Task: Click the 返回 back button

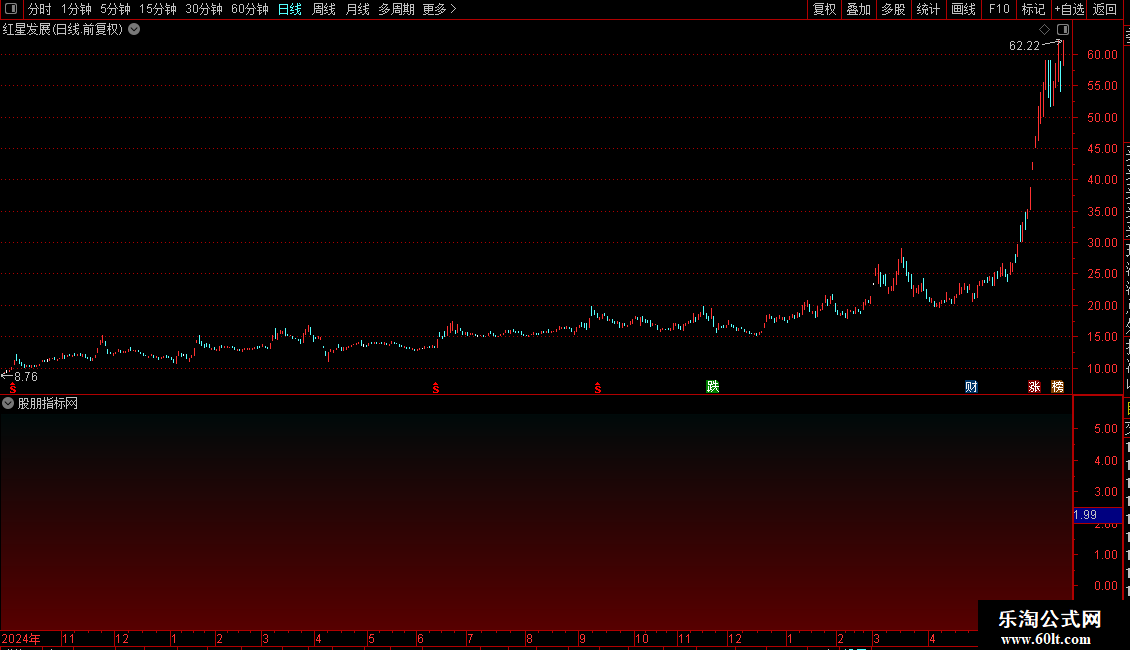Action: coord(1105,9)
